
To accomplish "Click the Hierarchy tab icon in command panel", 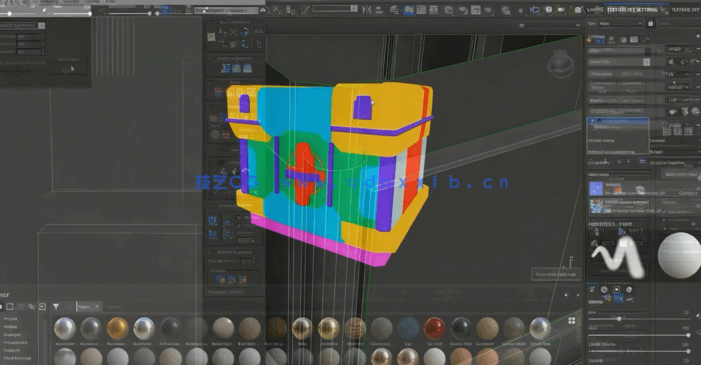I will (612, 40).
